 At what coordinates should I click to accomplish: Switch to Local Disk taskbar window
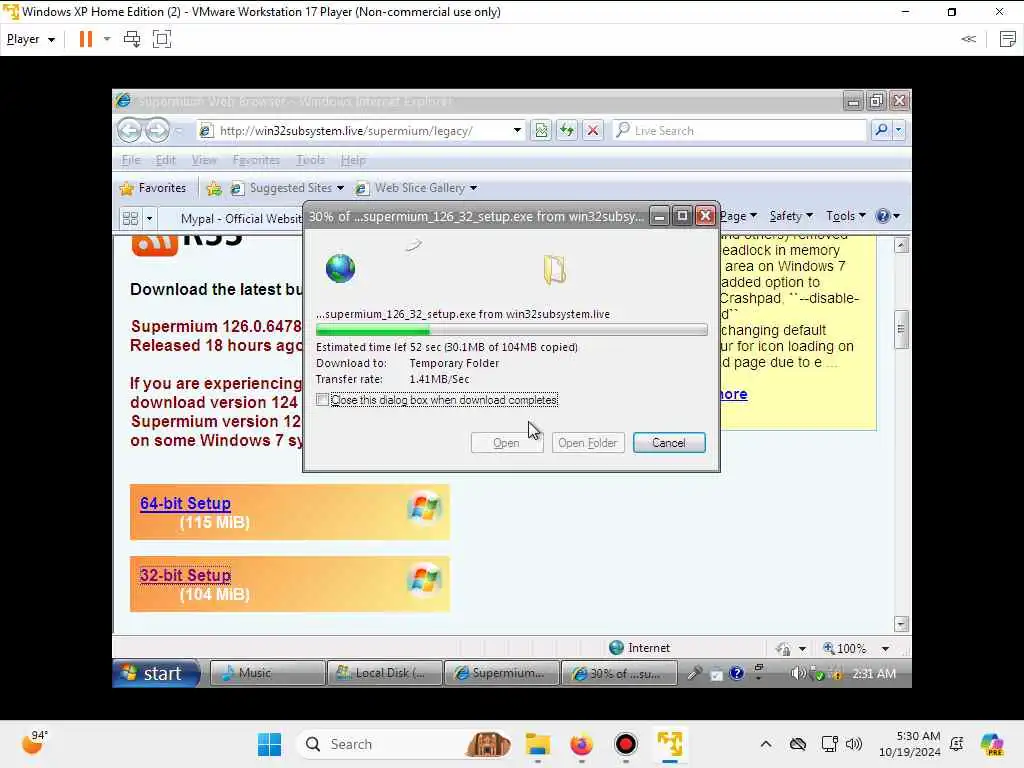click(x=385, y=673)
